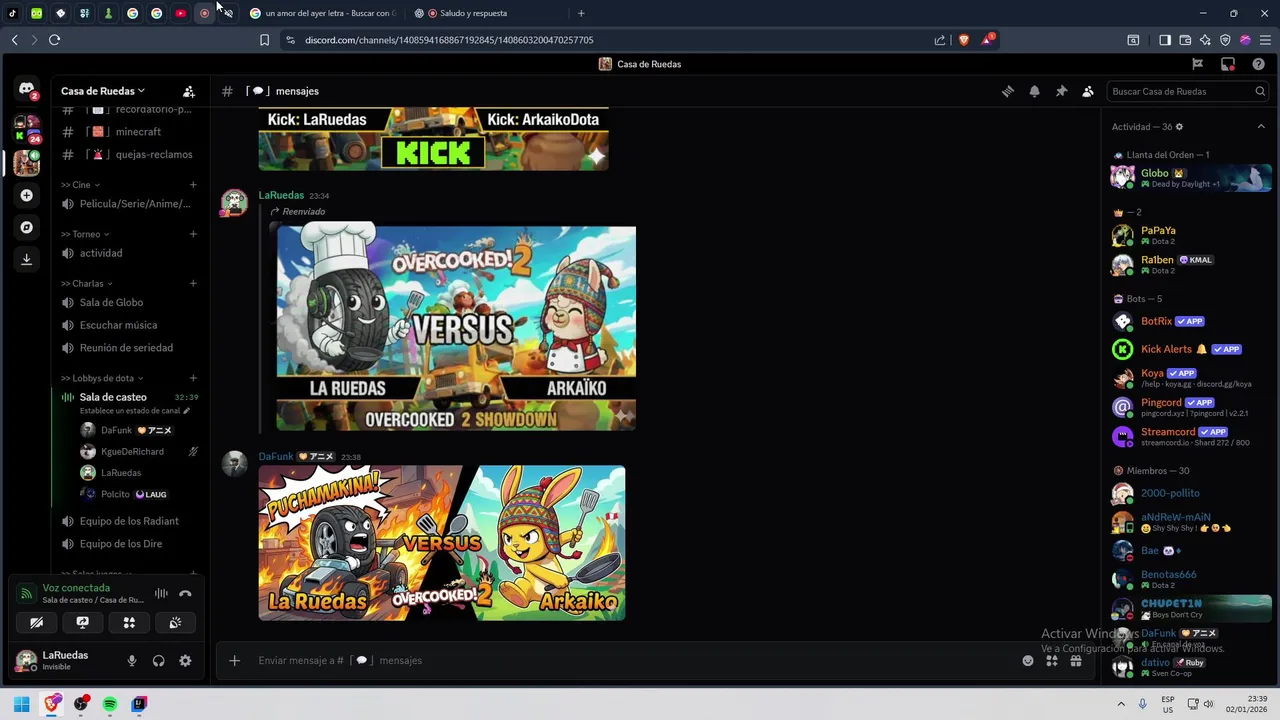Screen dimensions: 1280x720
Task: Toggle member list visibility icon
Action: (x=1088, y=91)
